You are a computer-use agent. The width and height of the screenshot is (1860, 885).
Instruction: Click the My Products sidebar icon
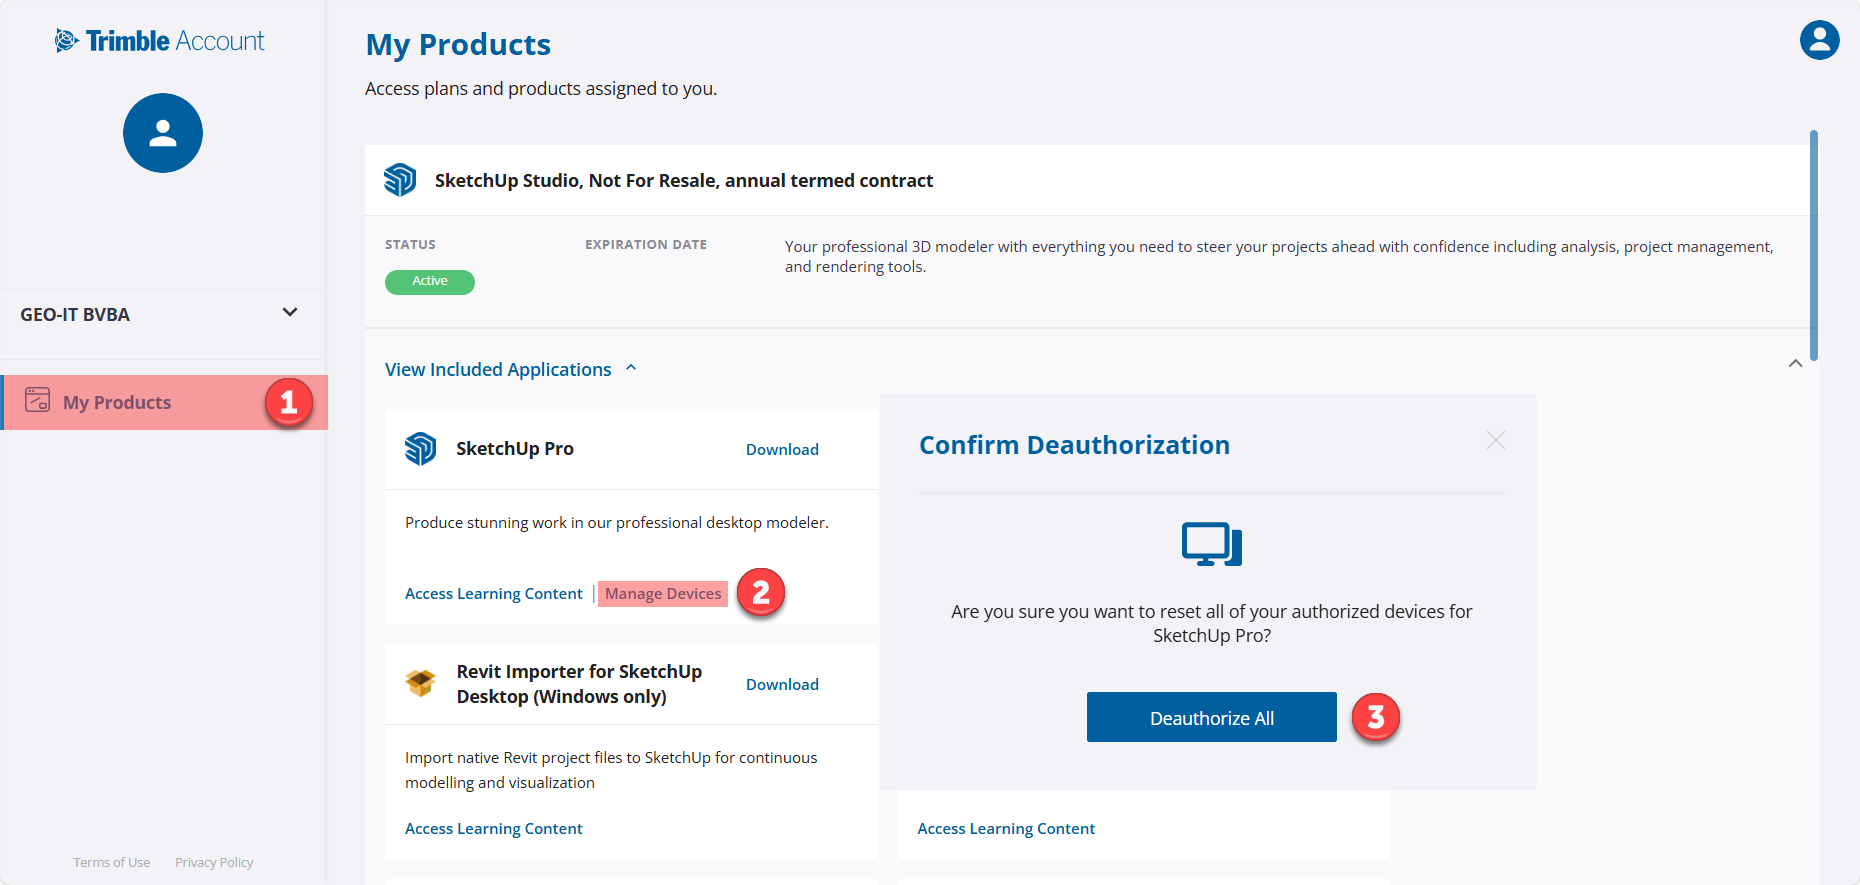[37, 400]
